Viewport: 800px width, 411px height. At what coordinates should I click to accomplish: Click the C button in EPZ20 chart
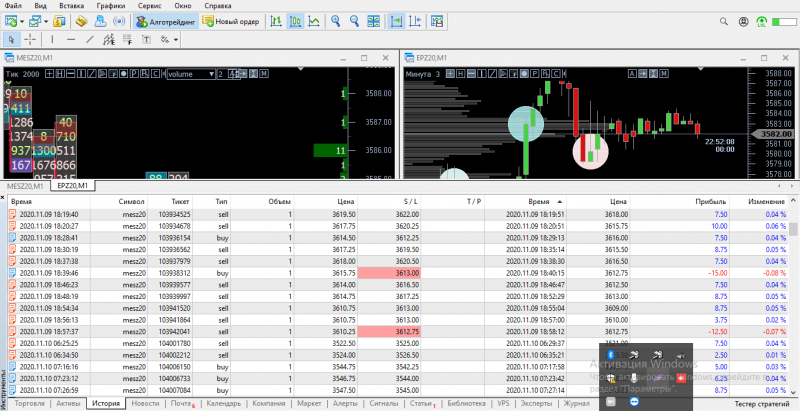point(555,73)
